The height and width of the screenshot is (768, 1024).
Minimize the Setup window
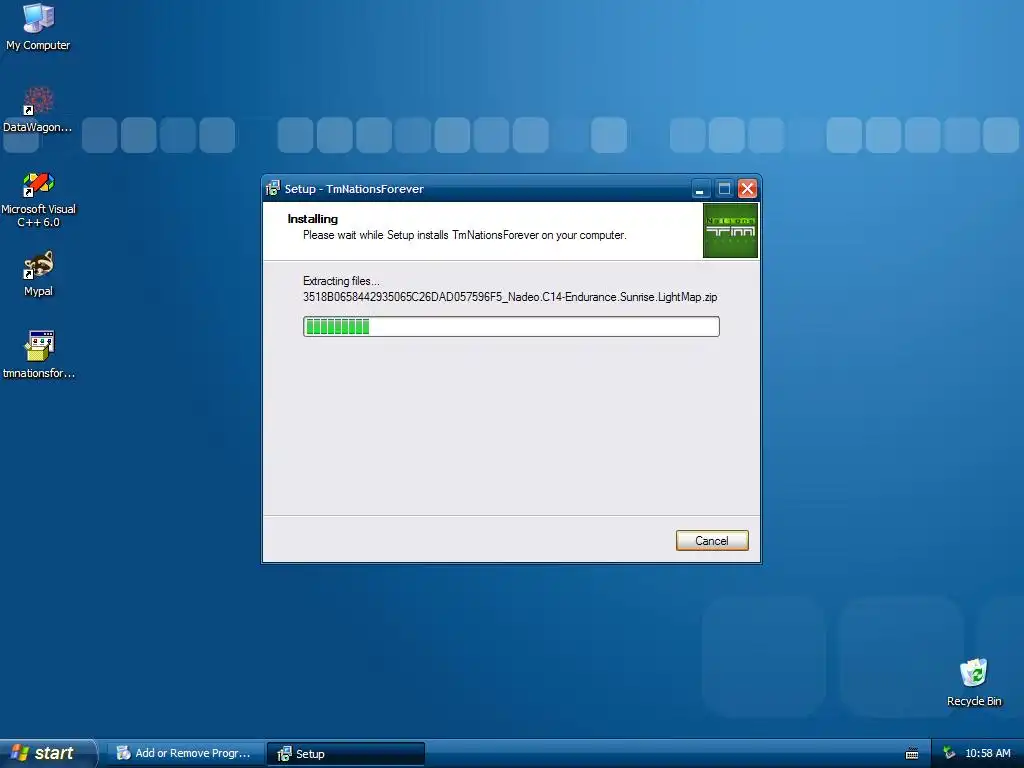click(701, 189)
